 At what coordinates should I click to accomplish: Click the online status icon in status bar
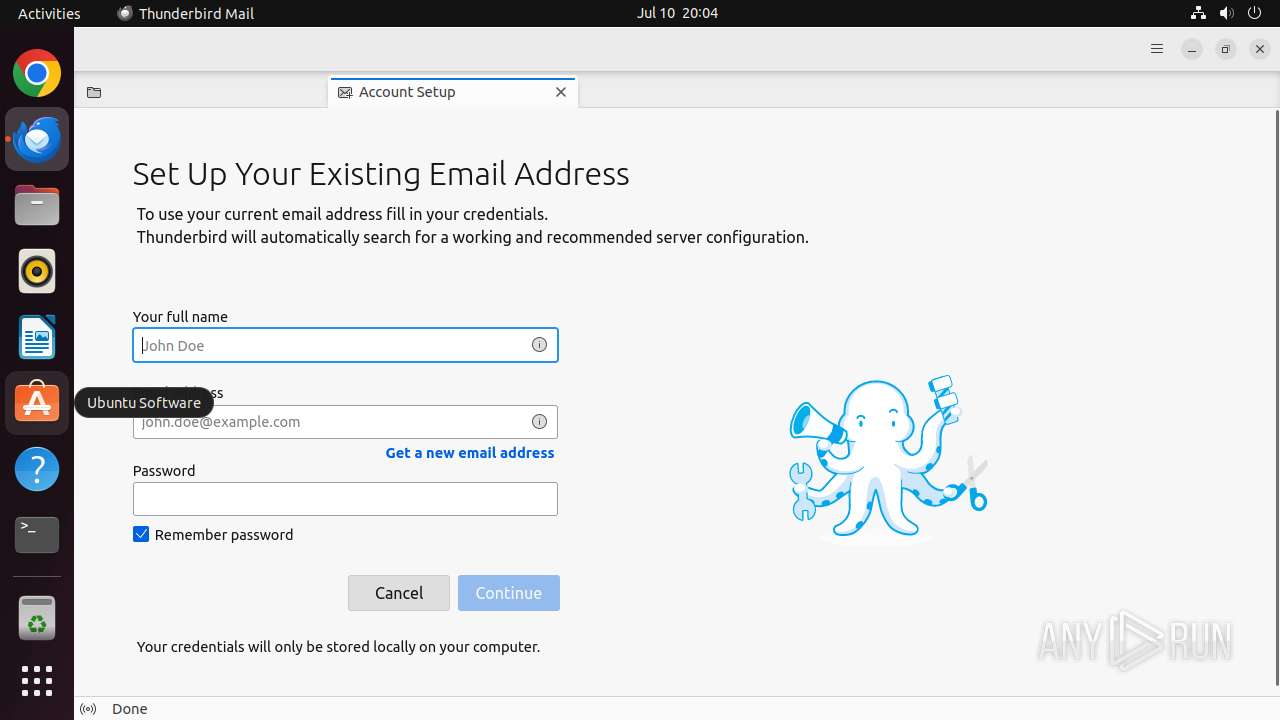click(88, 709)
